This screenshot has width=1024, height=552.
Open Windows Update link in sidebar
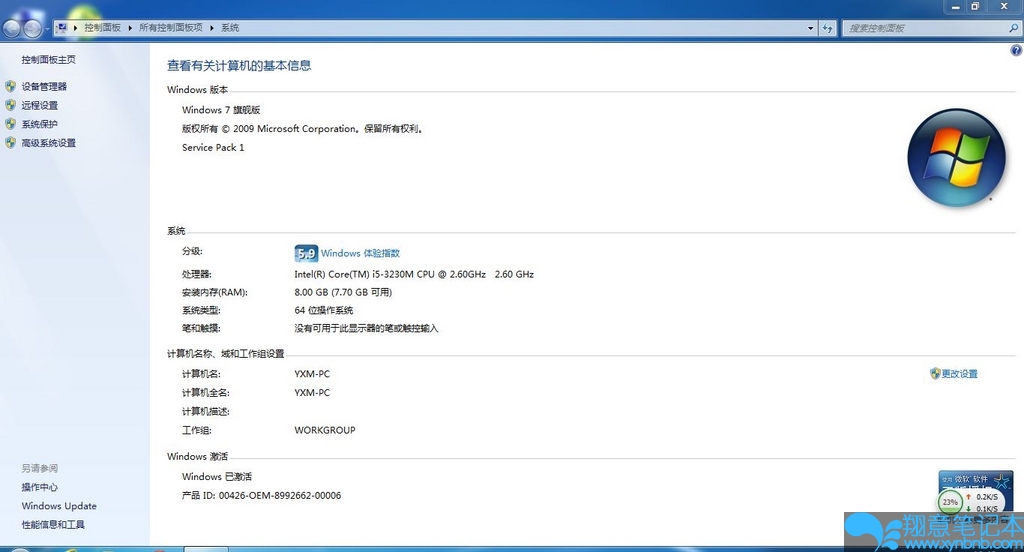coord(59,506)
